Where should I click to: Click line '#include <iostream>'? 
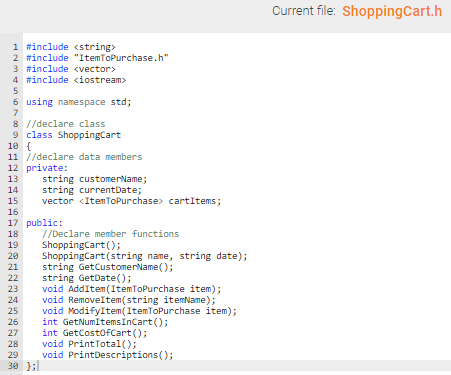pyautogui.click(x=76, y=80)
